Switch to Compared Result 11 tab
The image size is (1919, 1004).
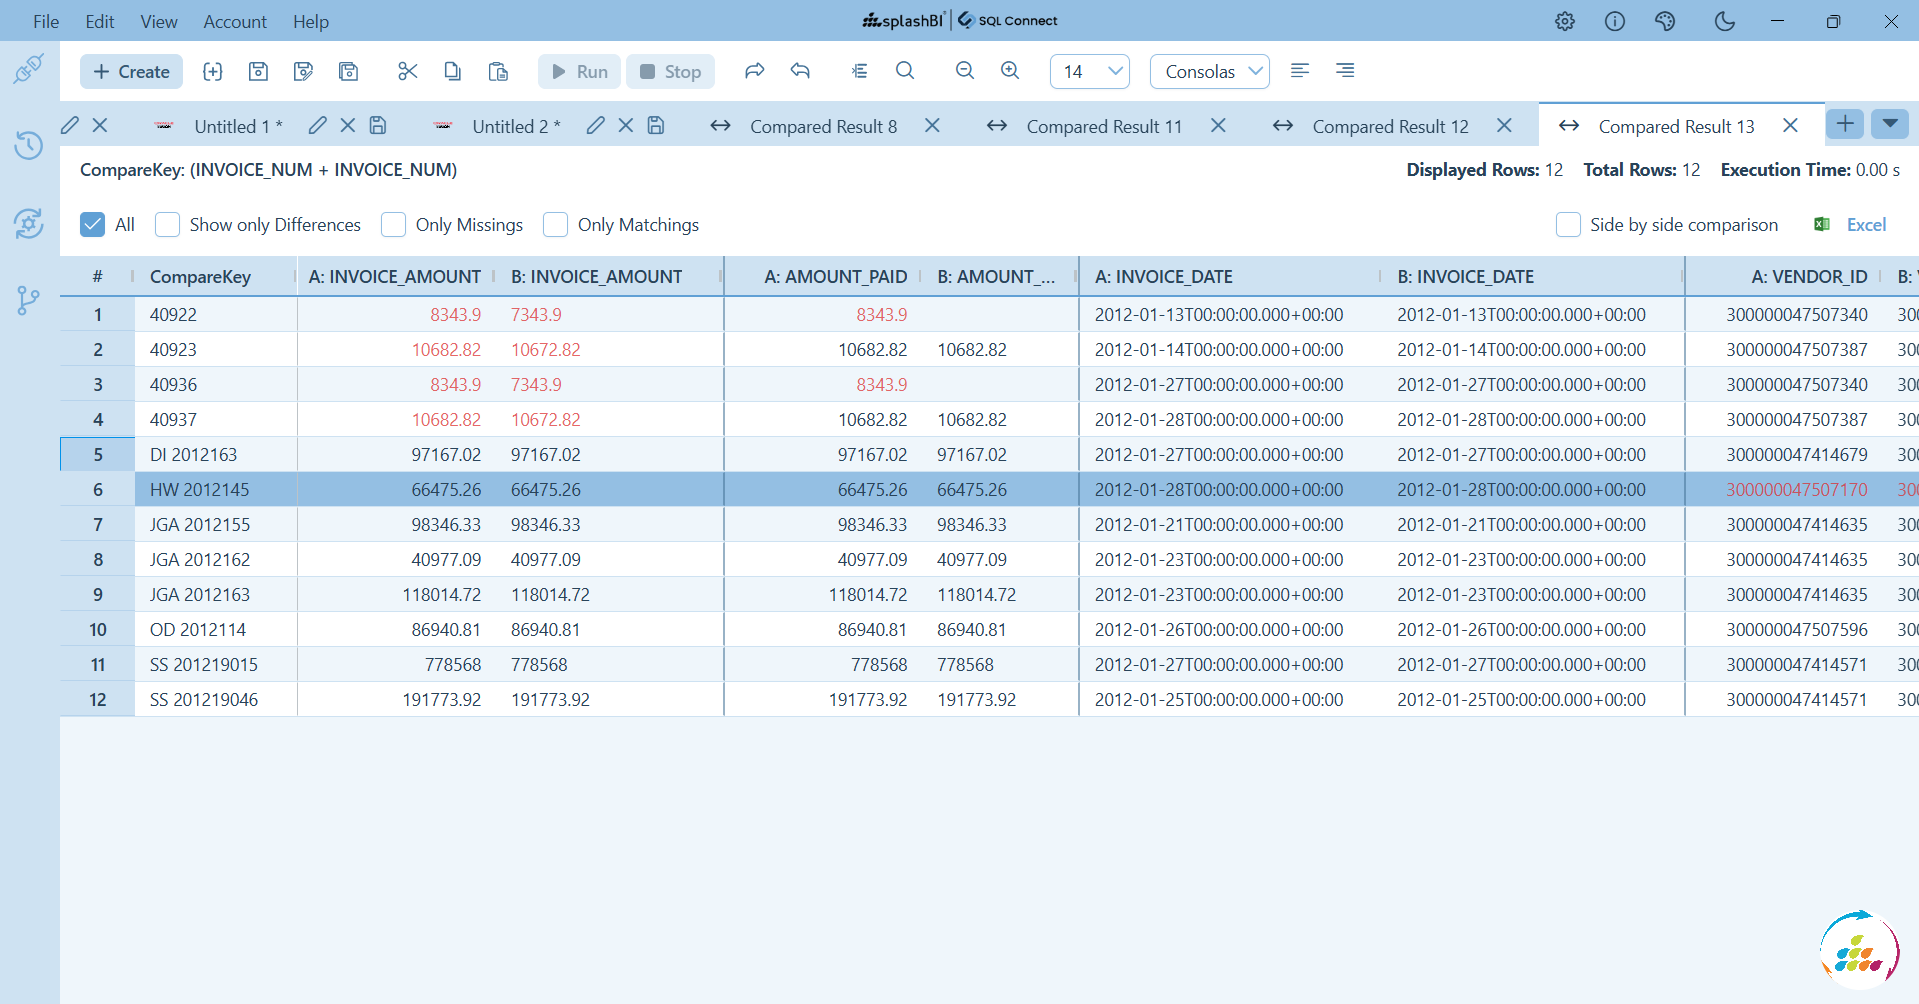[x=1104, y=126]
